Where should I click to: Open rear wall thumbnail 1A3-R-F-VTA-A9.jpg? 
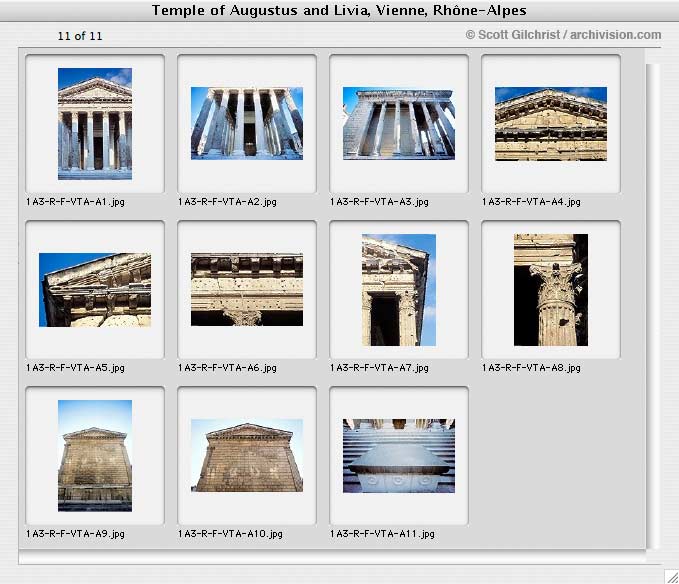pyautogui.click(x=95, y=456)
